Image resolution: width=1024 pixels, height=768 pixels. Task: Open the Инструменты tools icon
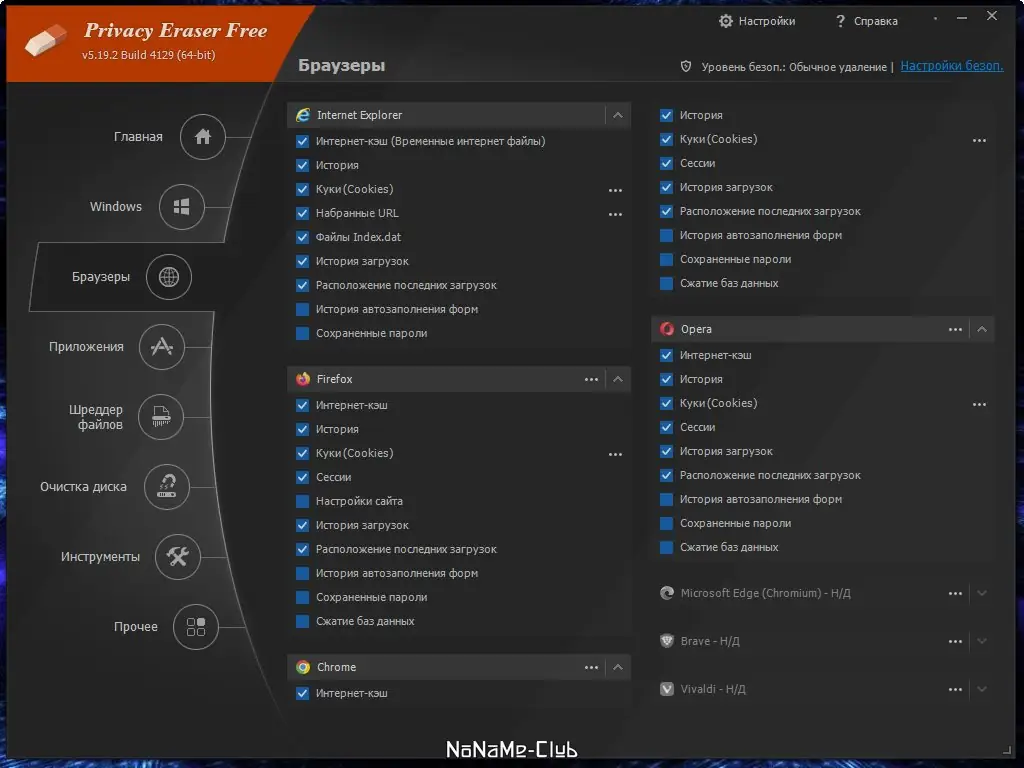point(178,557)
